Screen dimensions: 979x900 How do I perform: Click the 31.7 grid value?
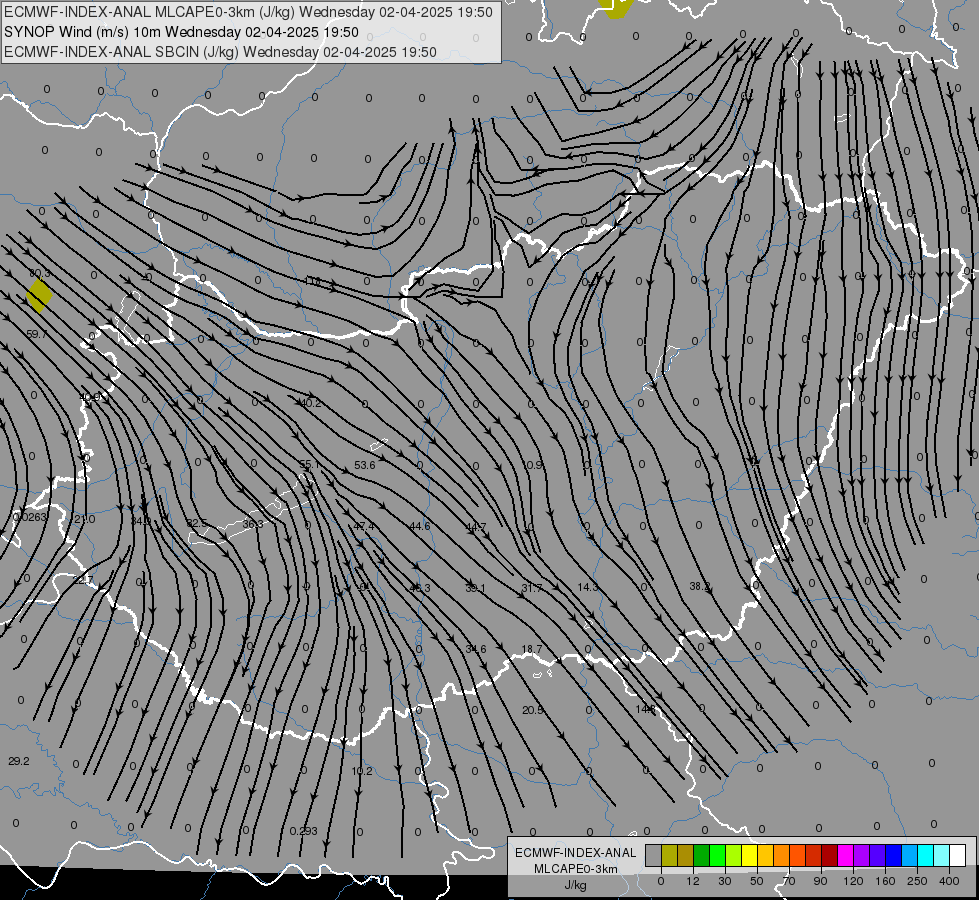[532, 588]
